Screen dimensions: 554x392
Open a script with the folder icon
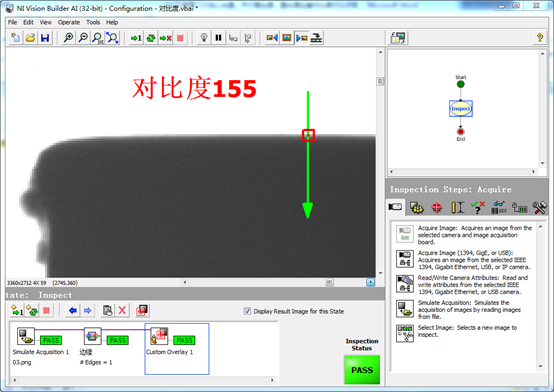(30, 38)
